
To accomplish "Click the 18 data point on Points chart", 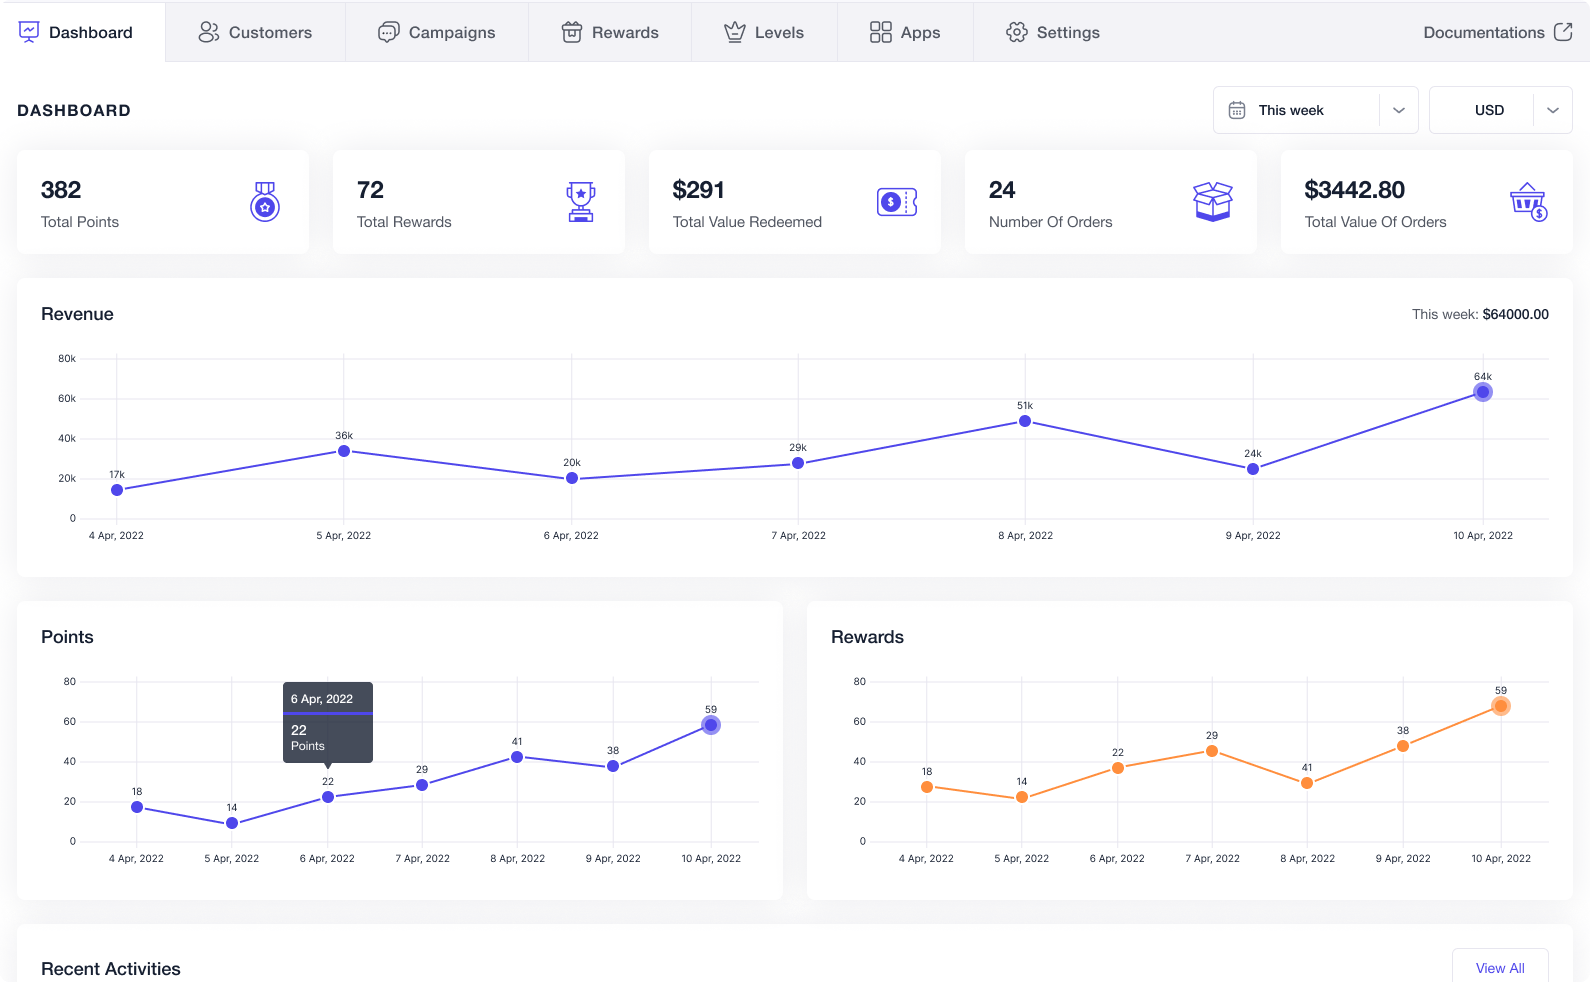I will pyautogui.click(x=137, y=807).
